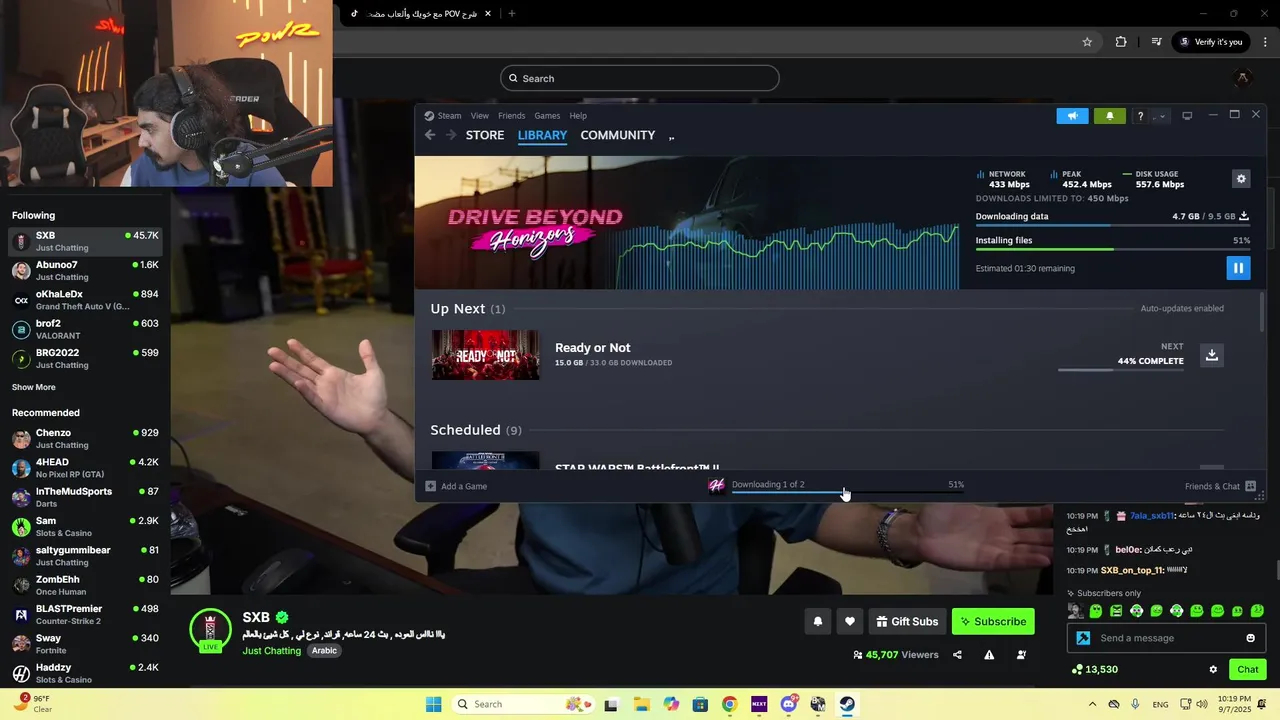Open the Help menu in Steam

(578, 116)
